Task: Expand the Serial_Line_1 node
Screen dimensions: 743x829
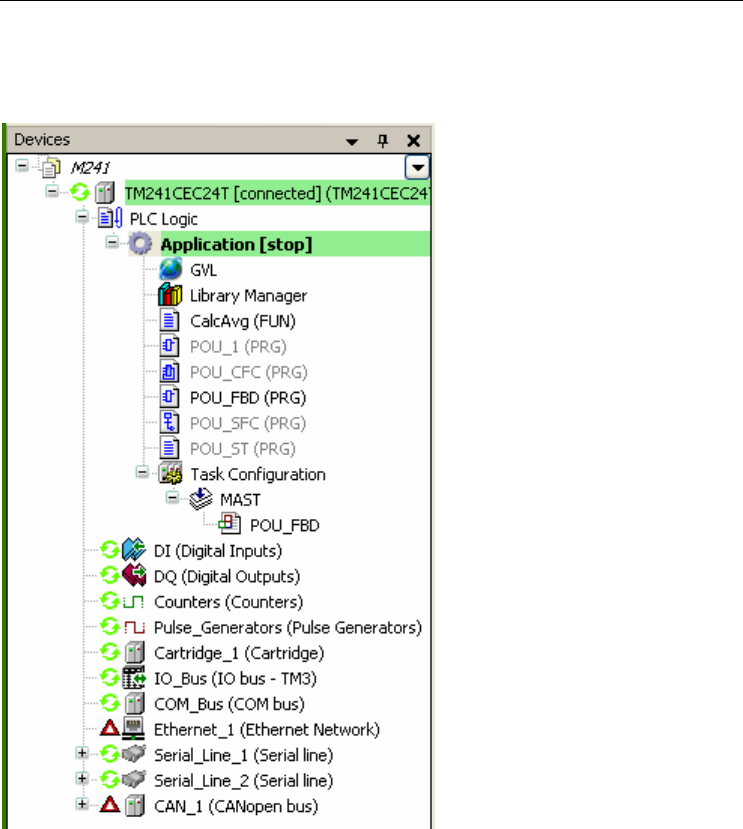Action: (x=82, y=753)
